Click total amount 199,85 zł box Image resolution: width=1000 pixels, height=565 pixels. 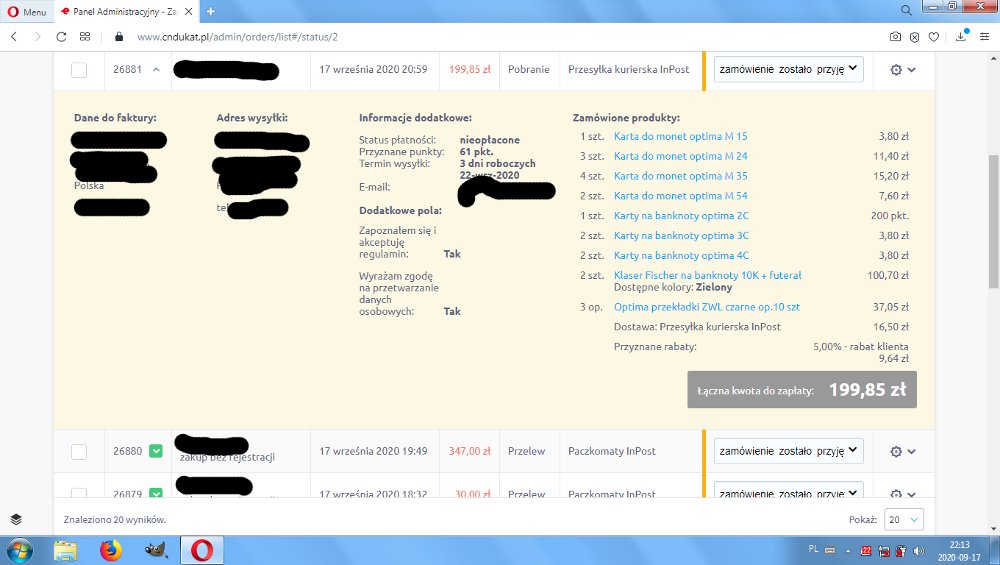[x=802, y=390]
